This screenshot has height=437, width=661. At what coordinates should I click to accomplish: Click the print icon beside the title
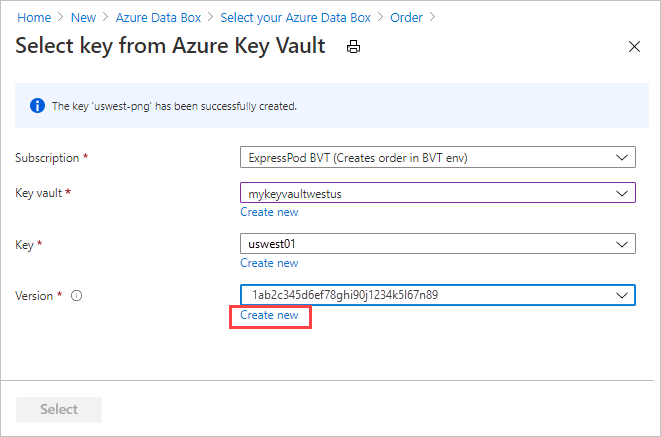point(353,47)
